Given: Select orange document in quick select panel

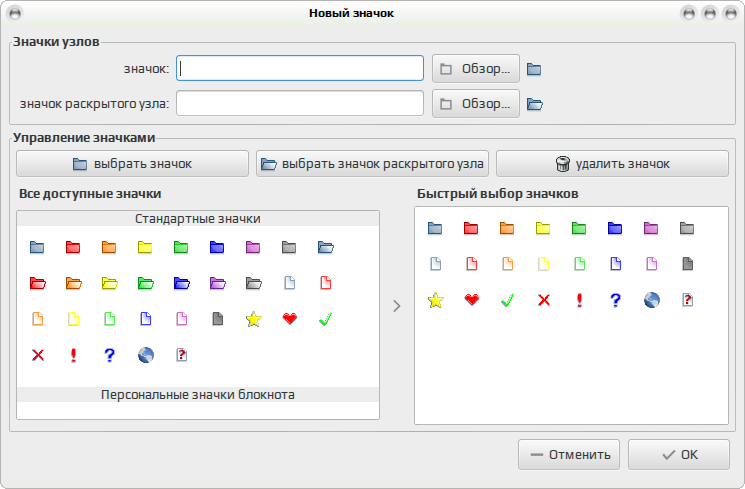Looking at the screenshot, I should (x=507, y=264).
